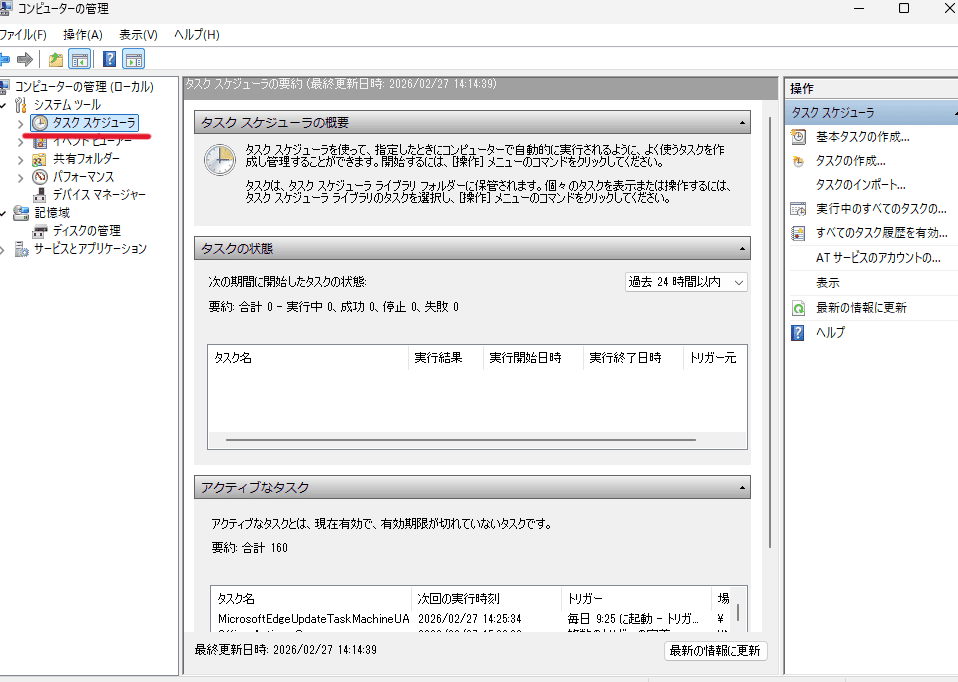Toggle the Show/Hide action pane icon
Image resolution: width=958 pixels, height=682 pixels.
tap(134, 59)
